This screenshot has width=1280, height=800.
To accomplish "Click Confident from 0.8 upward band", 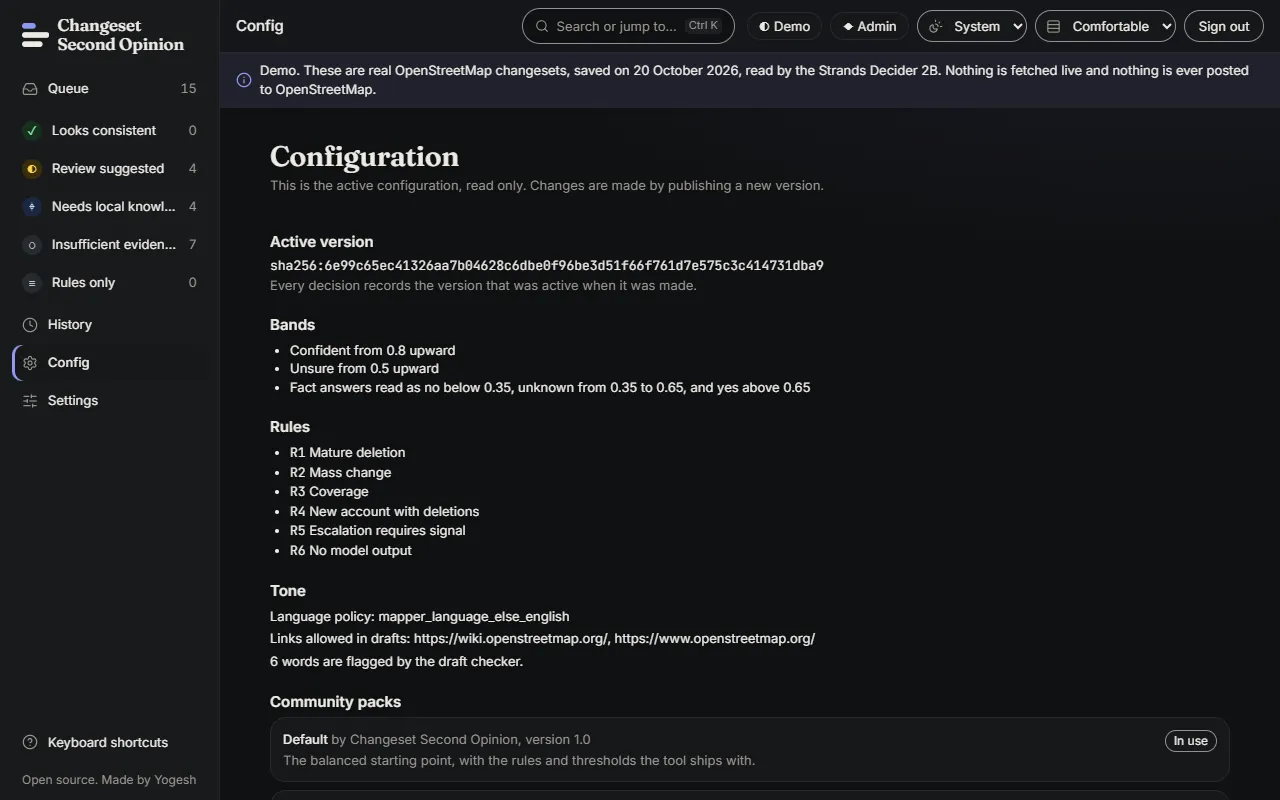I will (372, 350).
